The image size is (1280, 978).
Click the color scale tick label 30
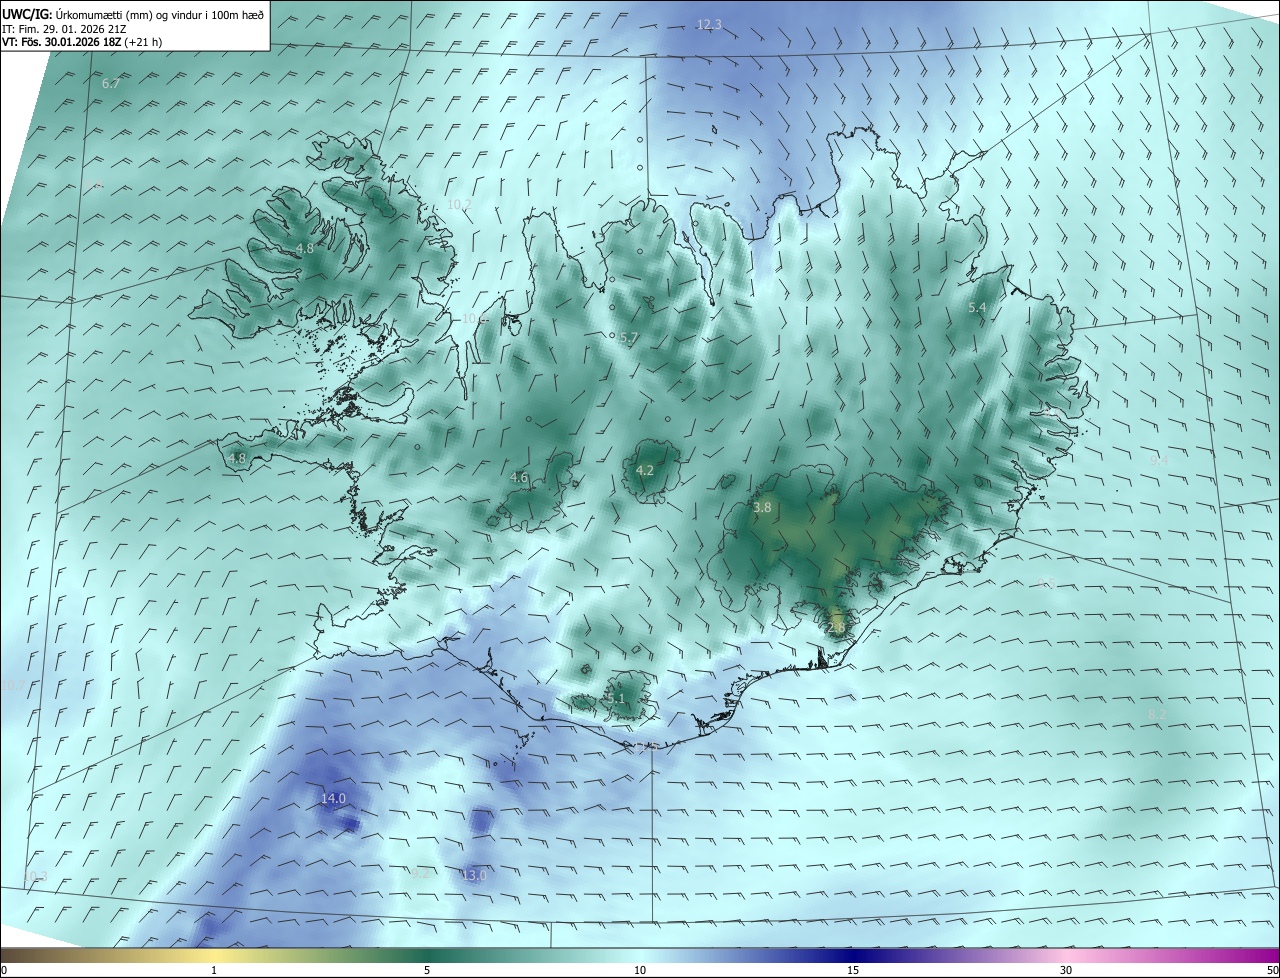tap(1066, 970)
